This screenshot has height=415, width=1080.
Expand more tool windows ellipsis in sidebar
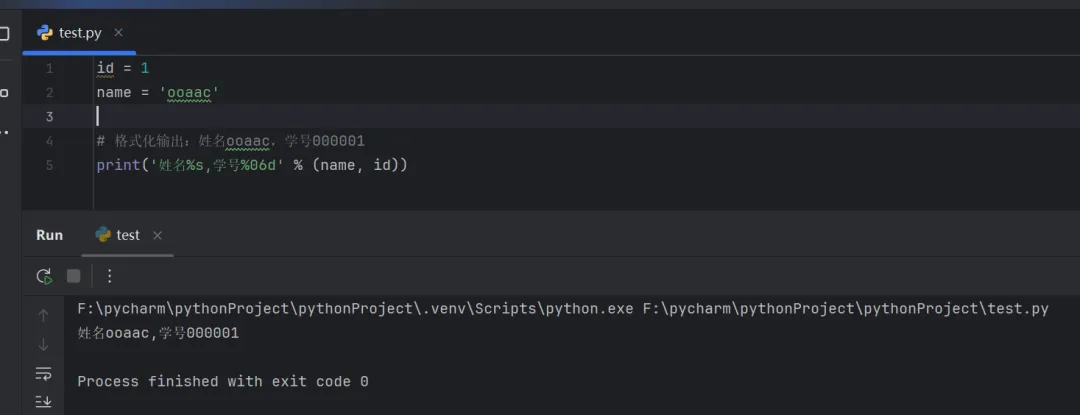4,131
